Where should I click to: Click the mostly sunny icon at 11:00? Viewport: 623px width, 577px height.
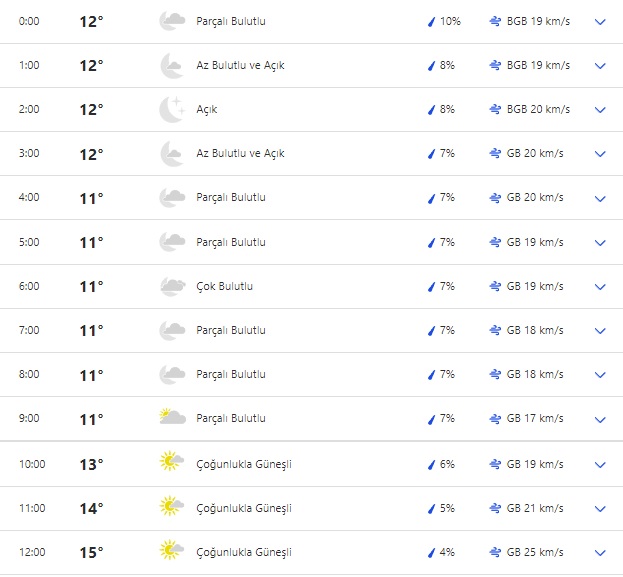[171, 507]
